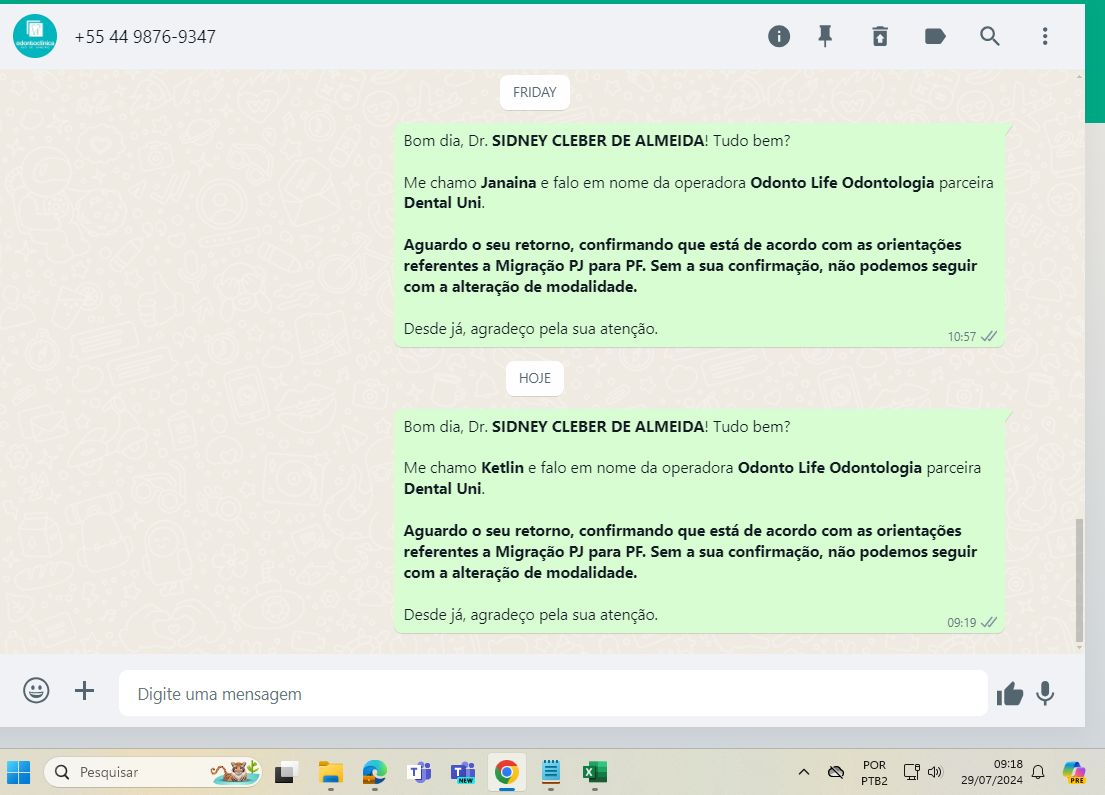The image size is (1105, 795).
Task: Click the name Janaina in message
Action: click(x=508, y=183)
